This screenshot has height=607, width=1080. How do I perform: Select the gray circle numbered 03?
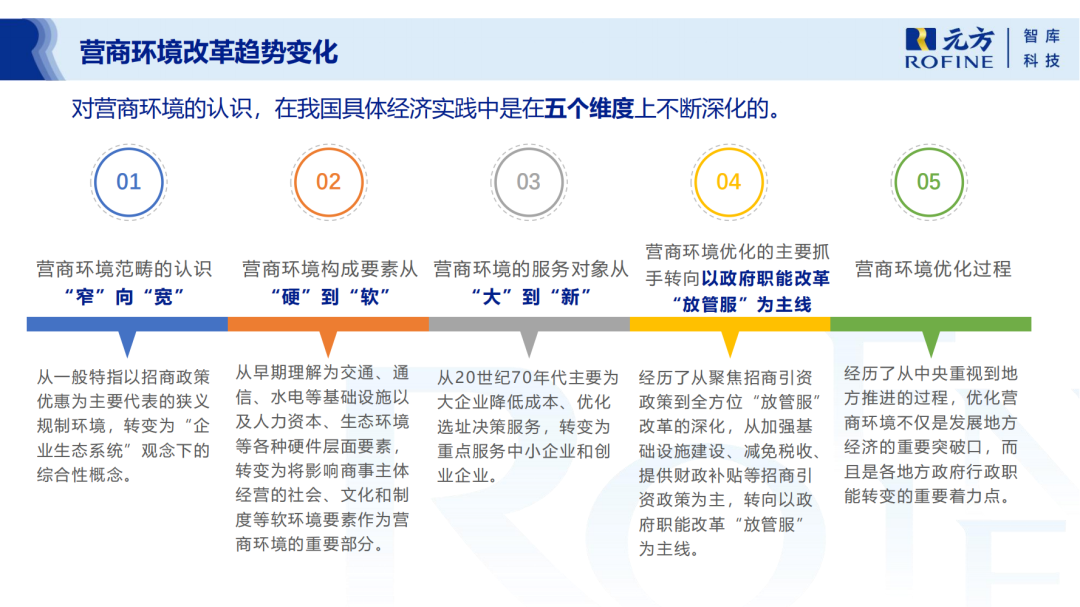pyautogui.click(x=528, y=182)
